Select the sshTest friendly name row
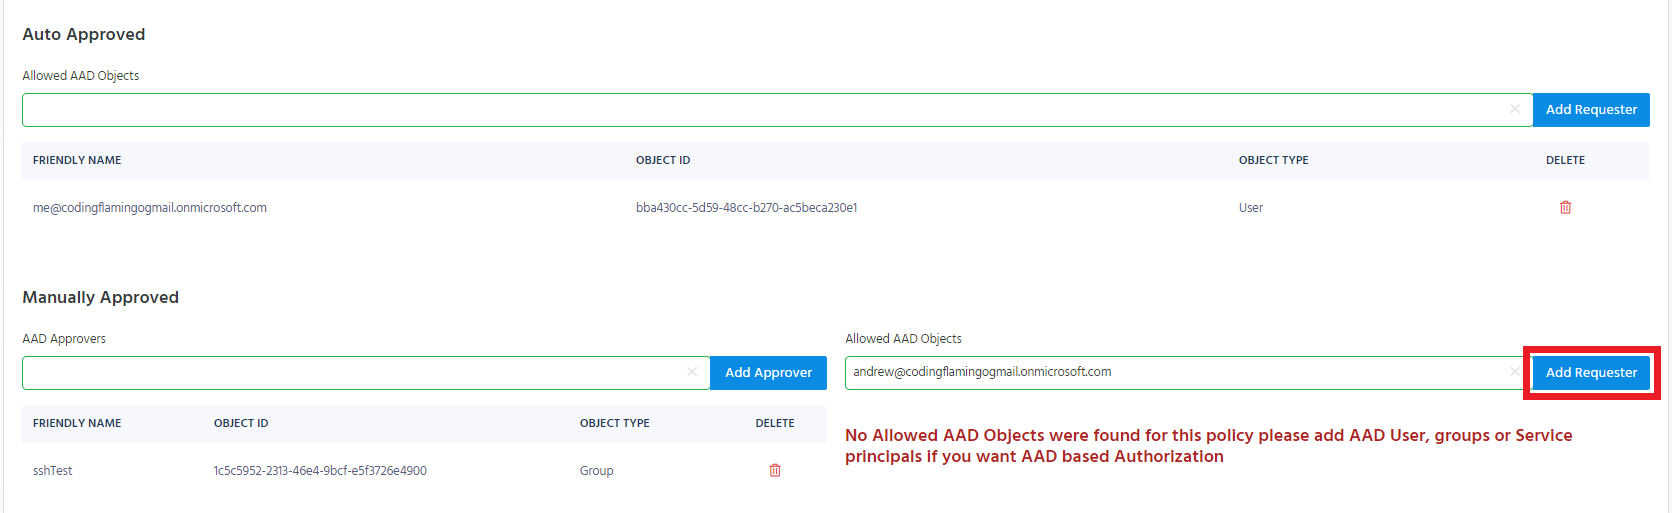 coord(424,471)
